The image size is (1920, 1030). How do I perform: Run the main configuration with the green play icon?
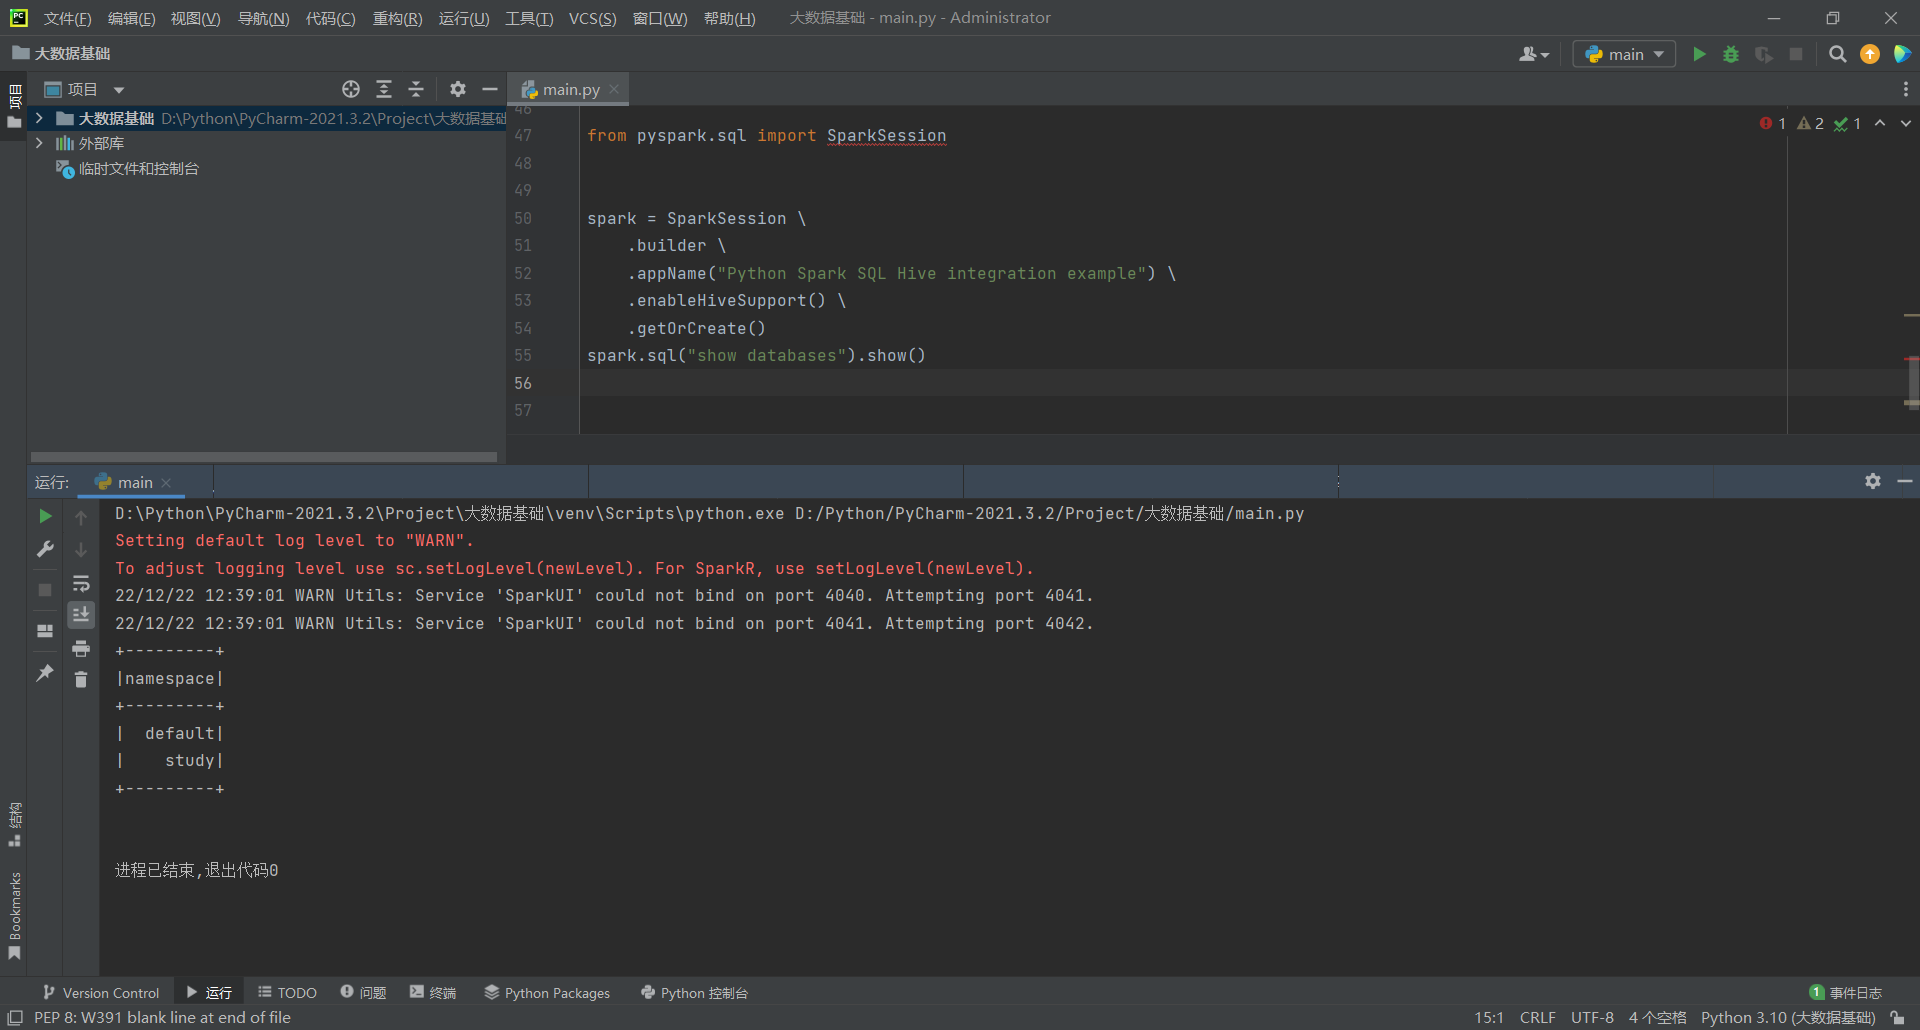tap(1699, 54)
